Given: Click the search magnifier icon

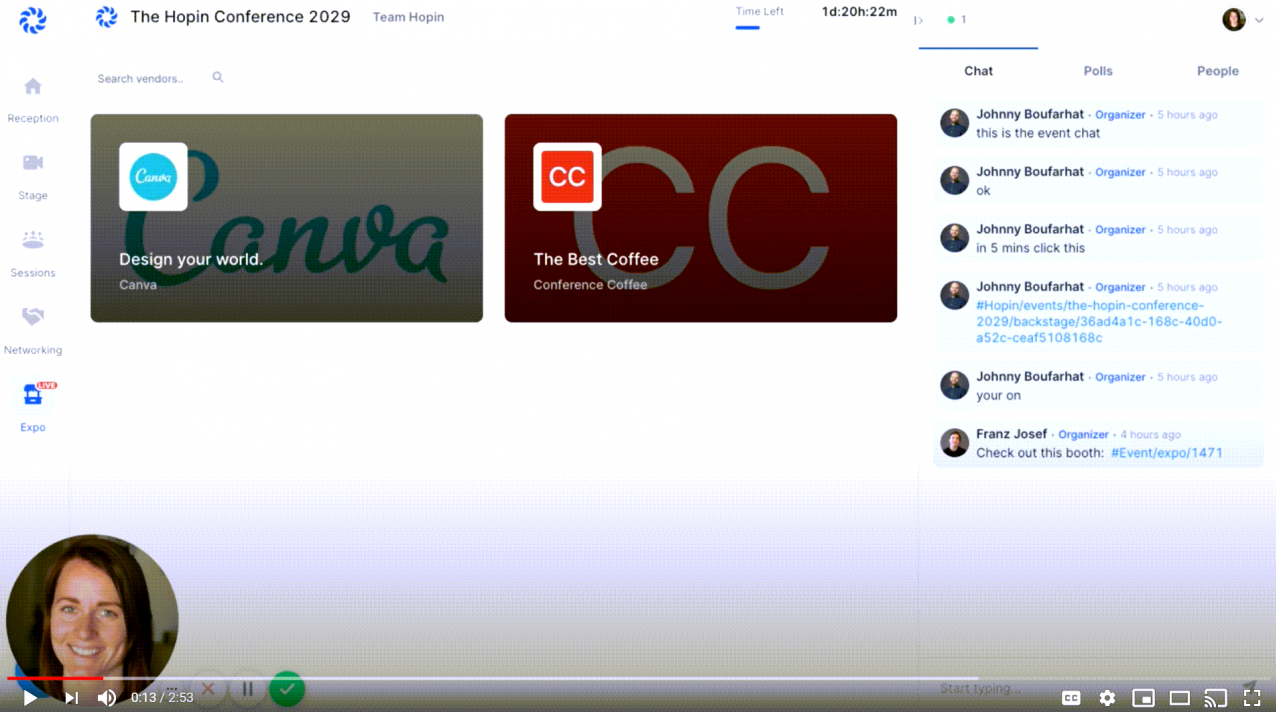Looking at the screenshot, I should coord(218,78).
